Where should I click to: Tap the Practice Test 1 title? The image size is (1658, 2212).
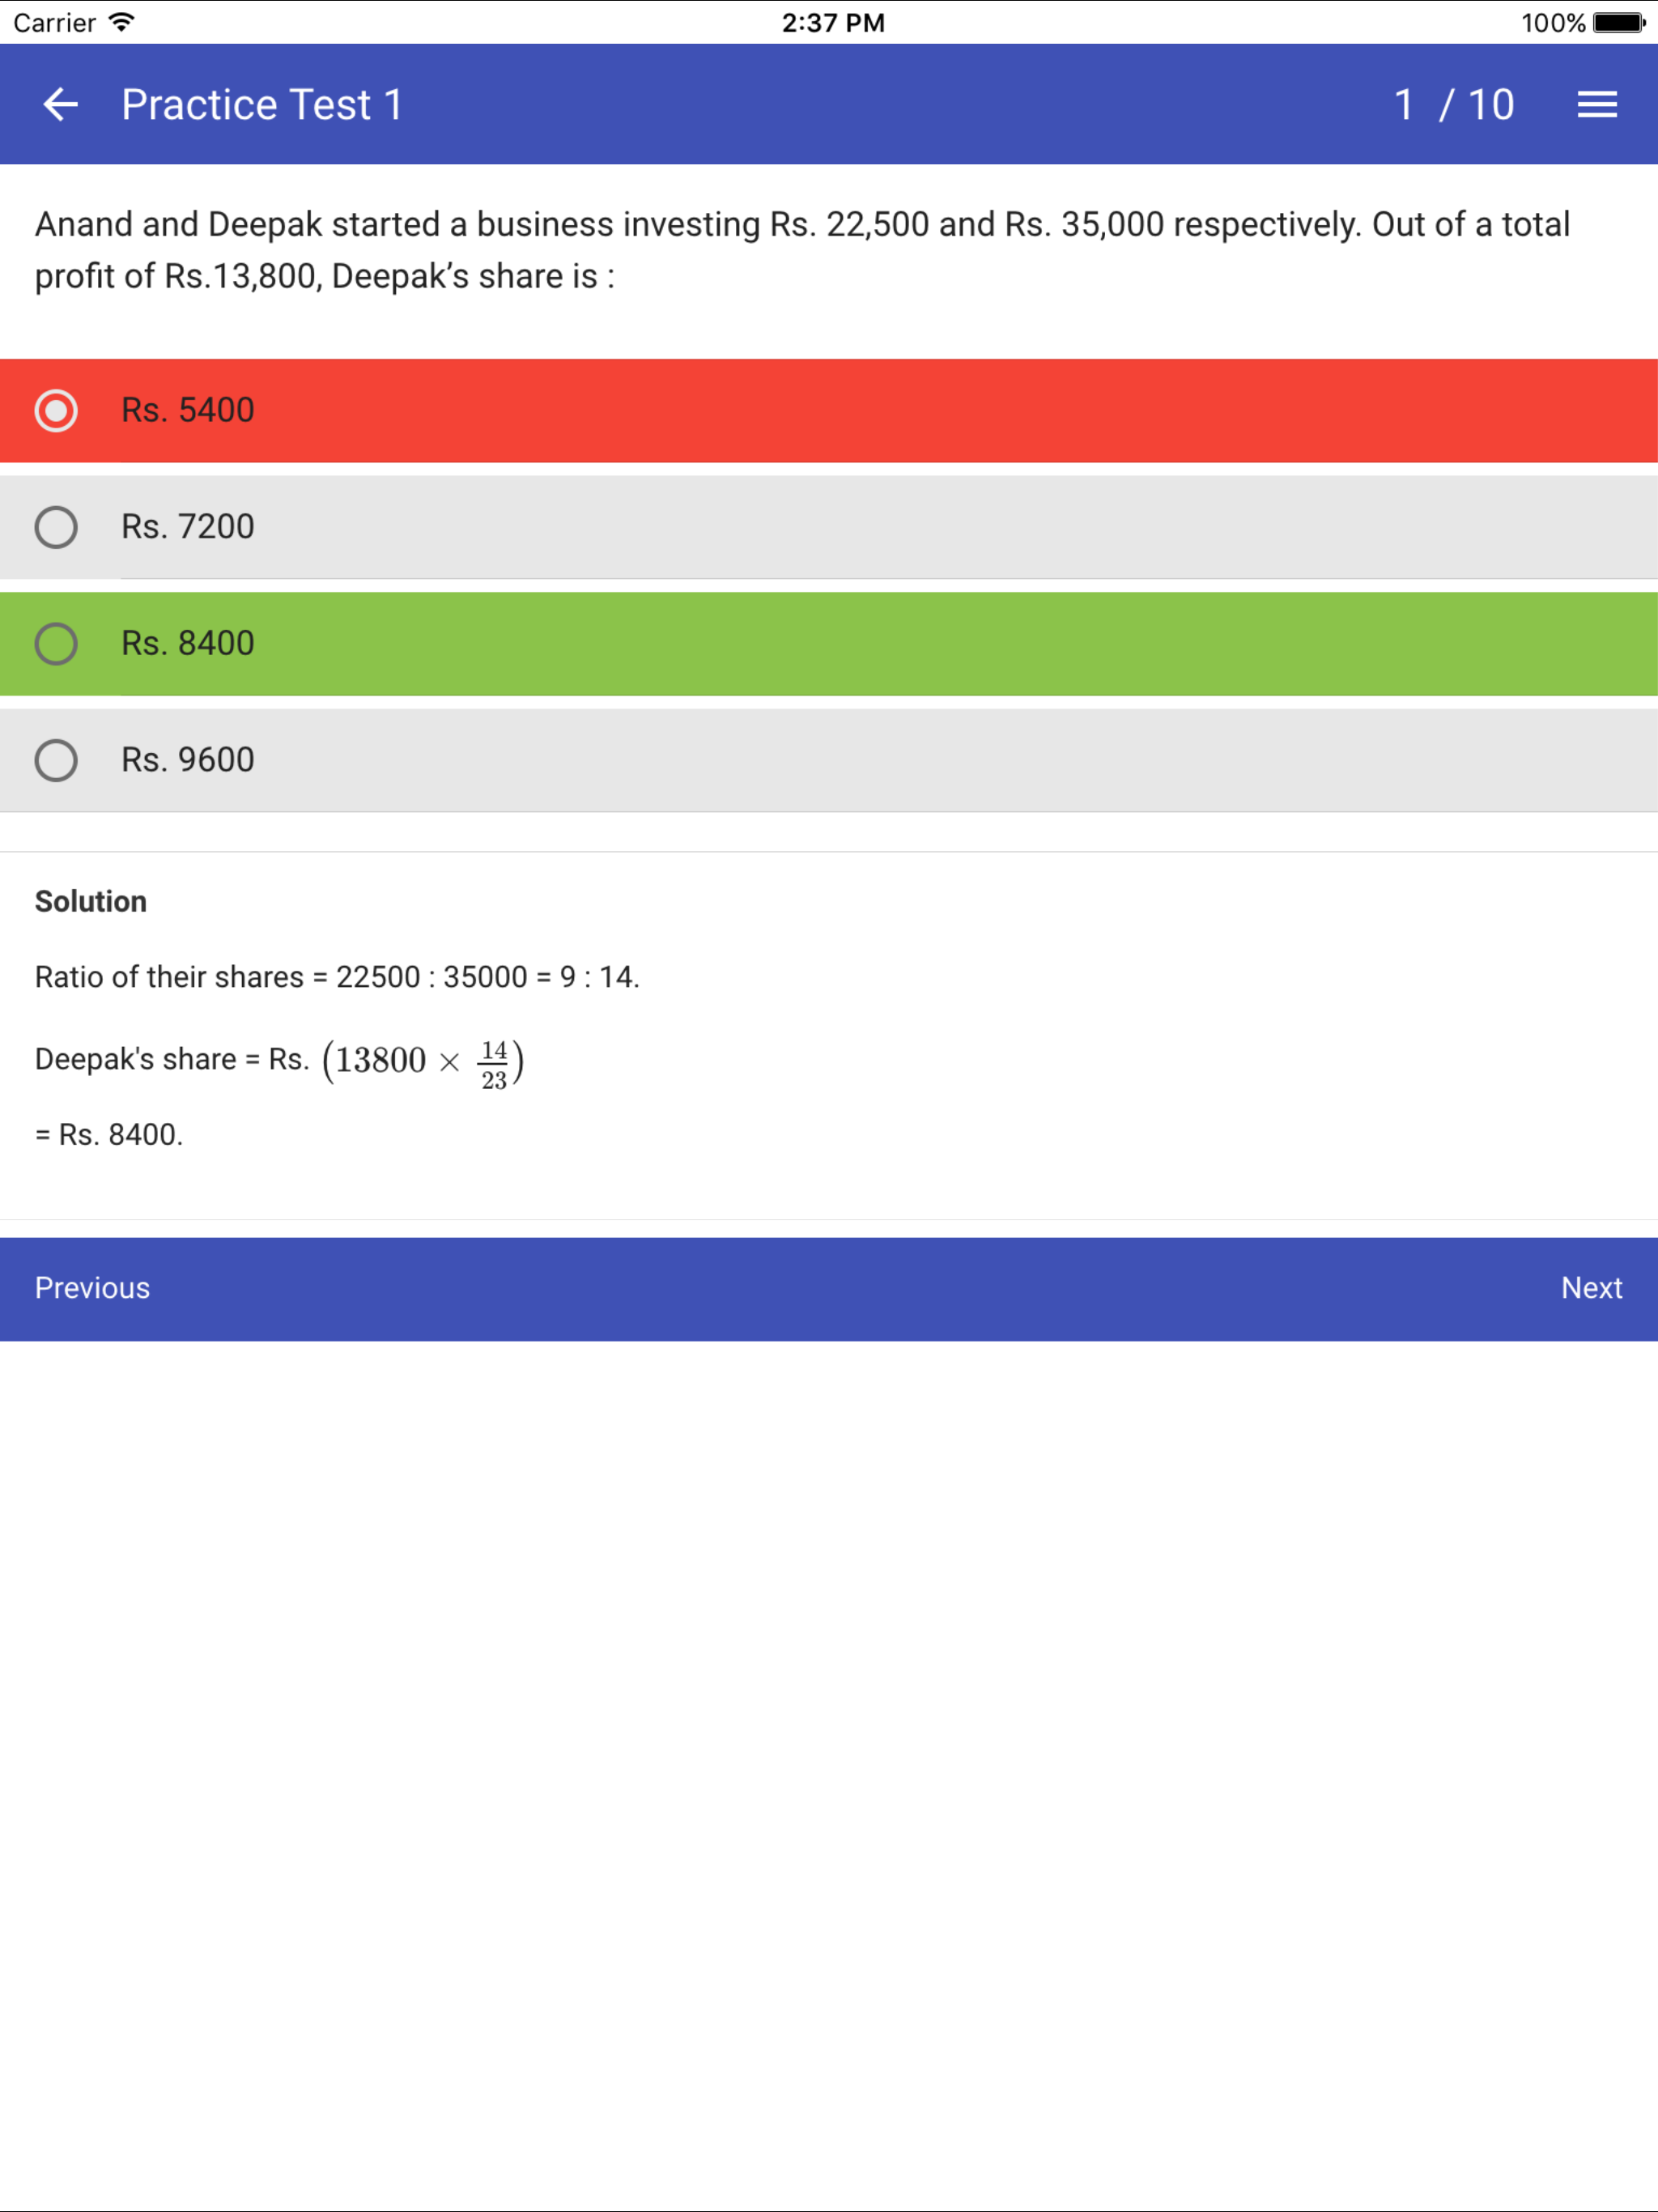tap(262, 104)
